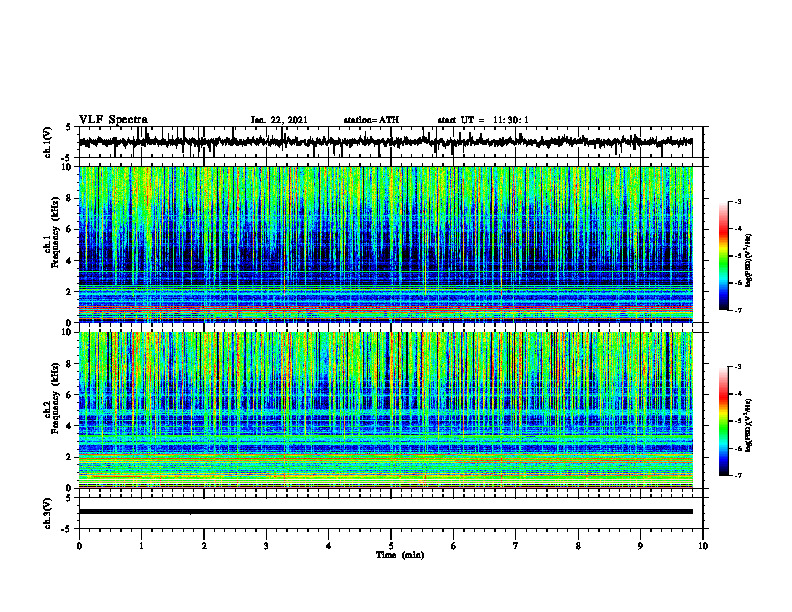Click the "2" kHz tick of ch.2 spectrogram
The height and width of the screenshot is (612, 792).
pos(70,457)
